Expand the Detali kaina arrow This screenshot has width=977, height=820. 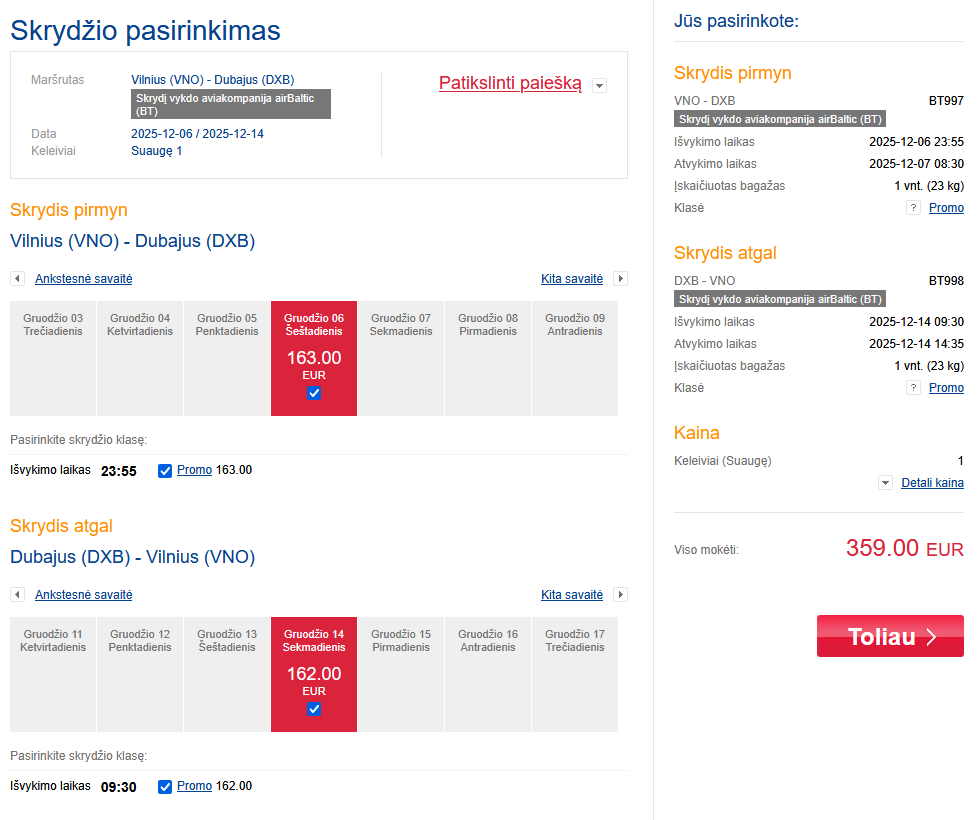coord(885,483)
